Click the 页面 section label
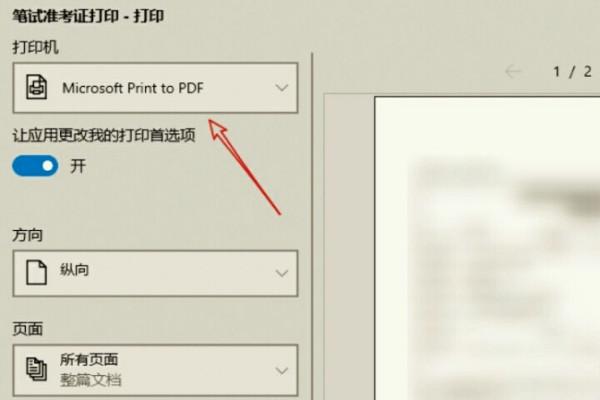Viewport: 600px width, 400px height. [x=27, y=329]
